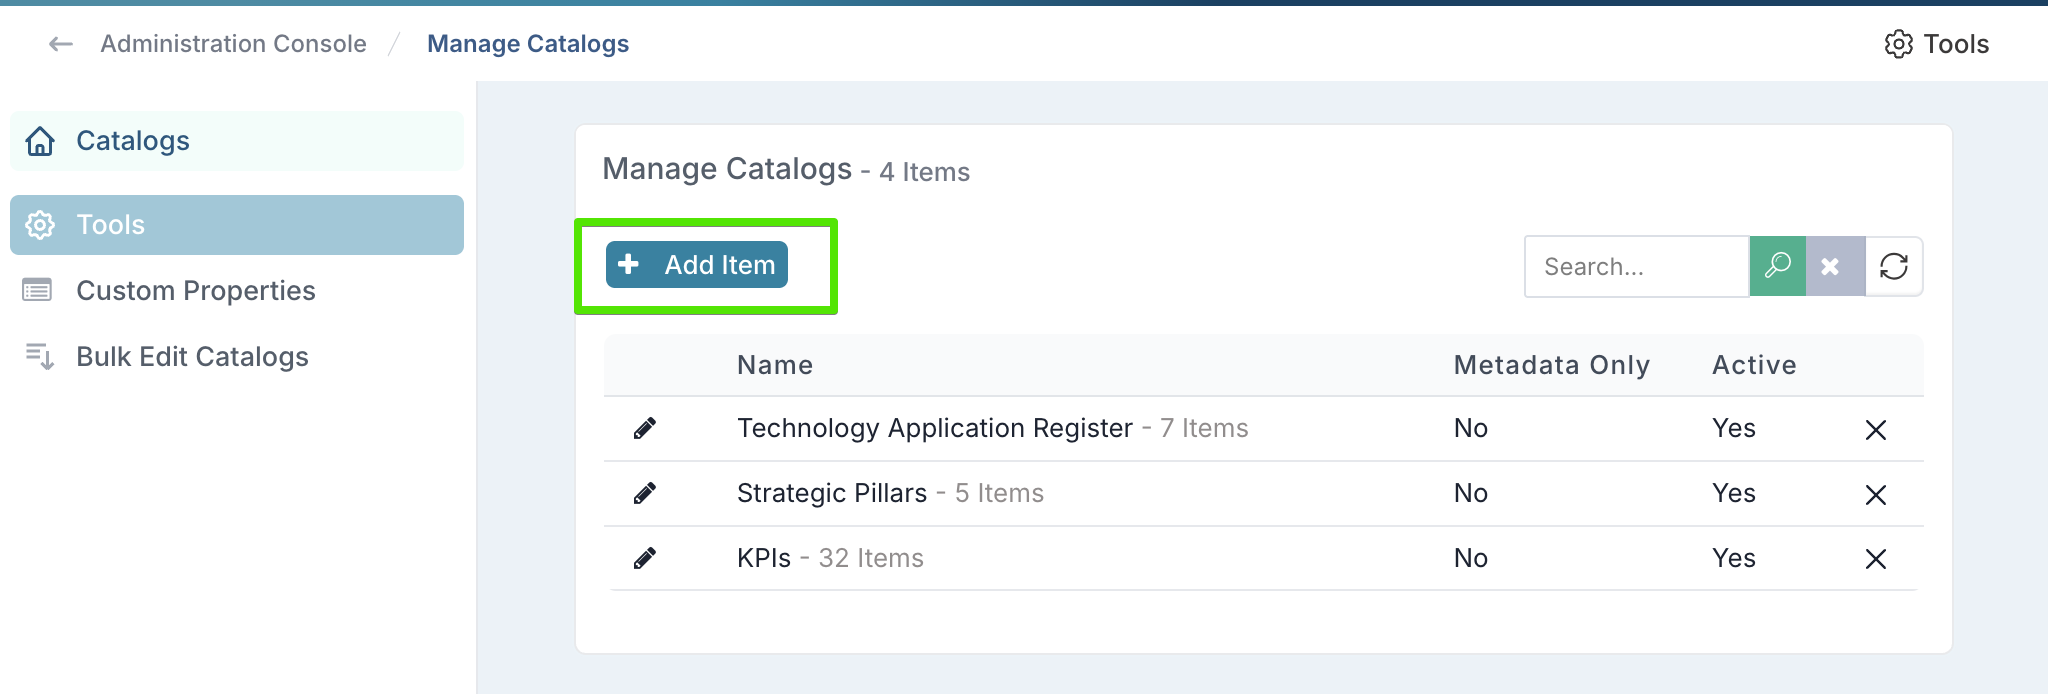Delete the KPIs catalog
This screenshot has height=694, width=2048.
1875,559
